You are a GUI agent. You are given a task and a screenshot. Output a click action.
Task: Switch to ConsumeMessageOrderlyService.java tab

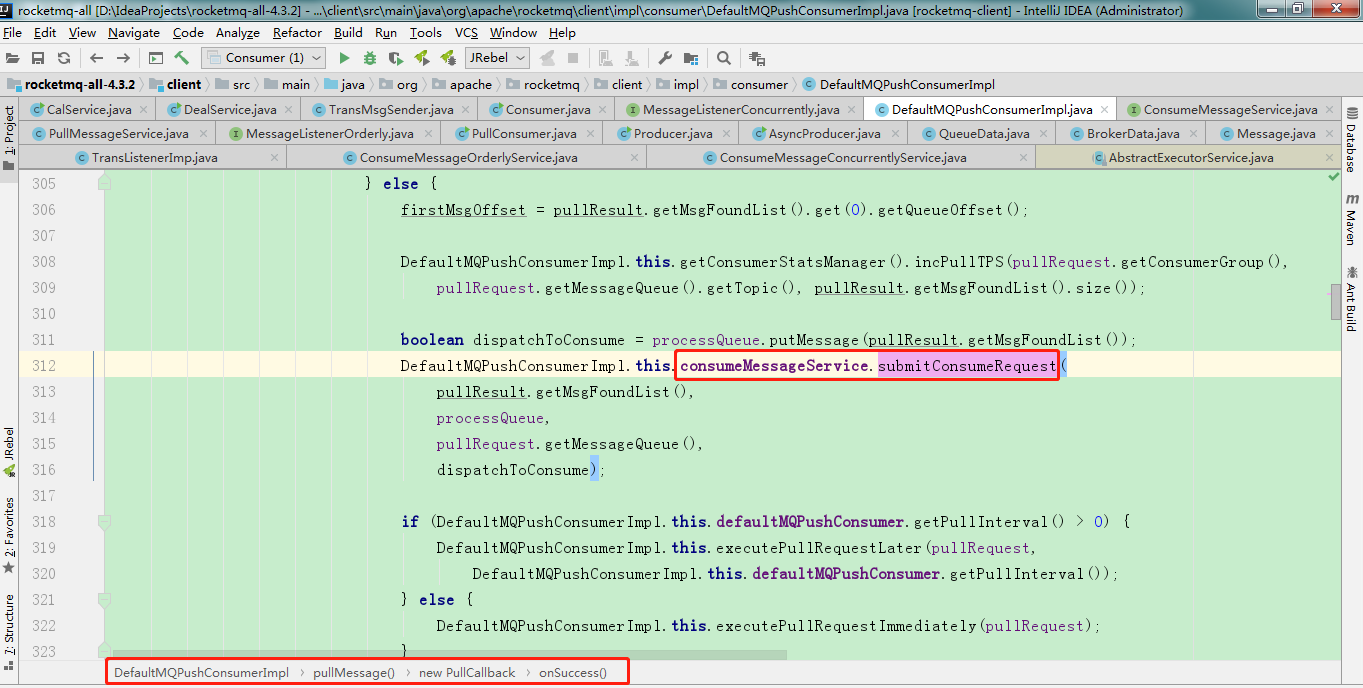468,157
